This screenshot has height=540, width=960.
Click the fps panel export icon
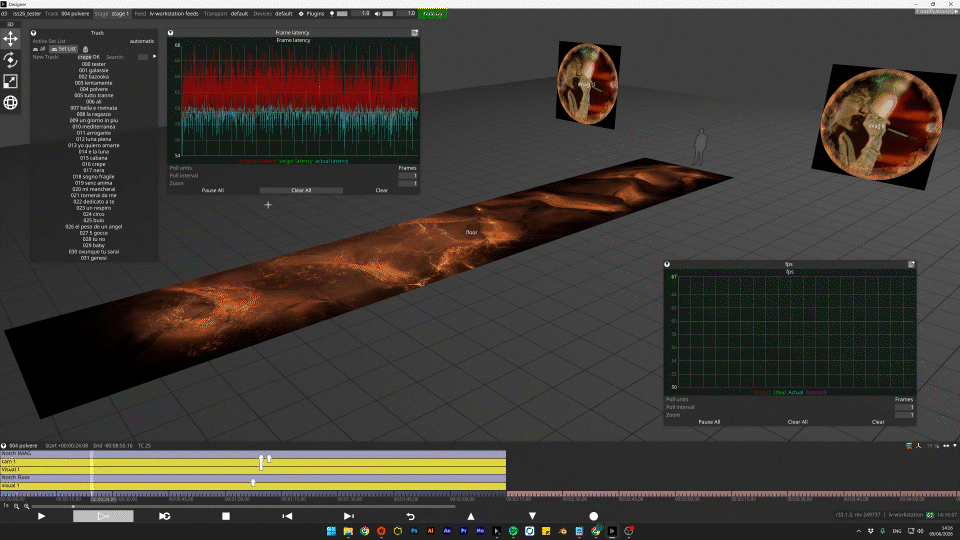[x=911, y=264]
